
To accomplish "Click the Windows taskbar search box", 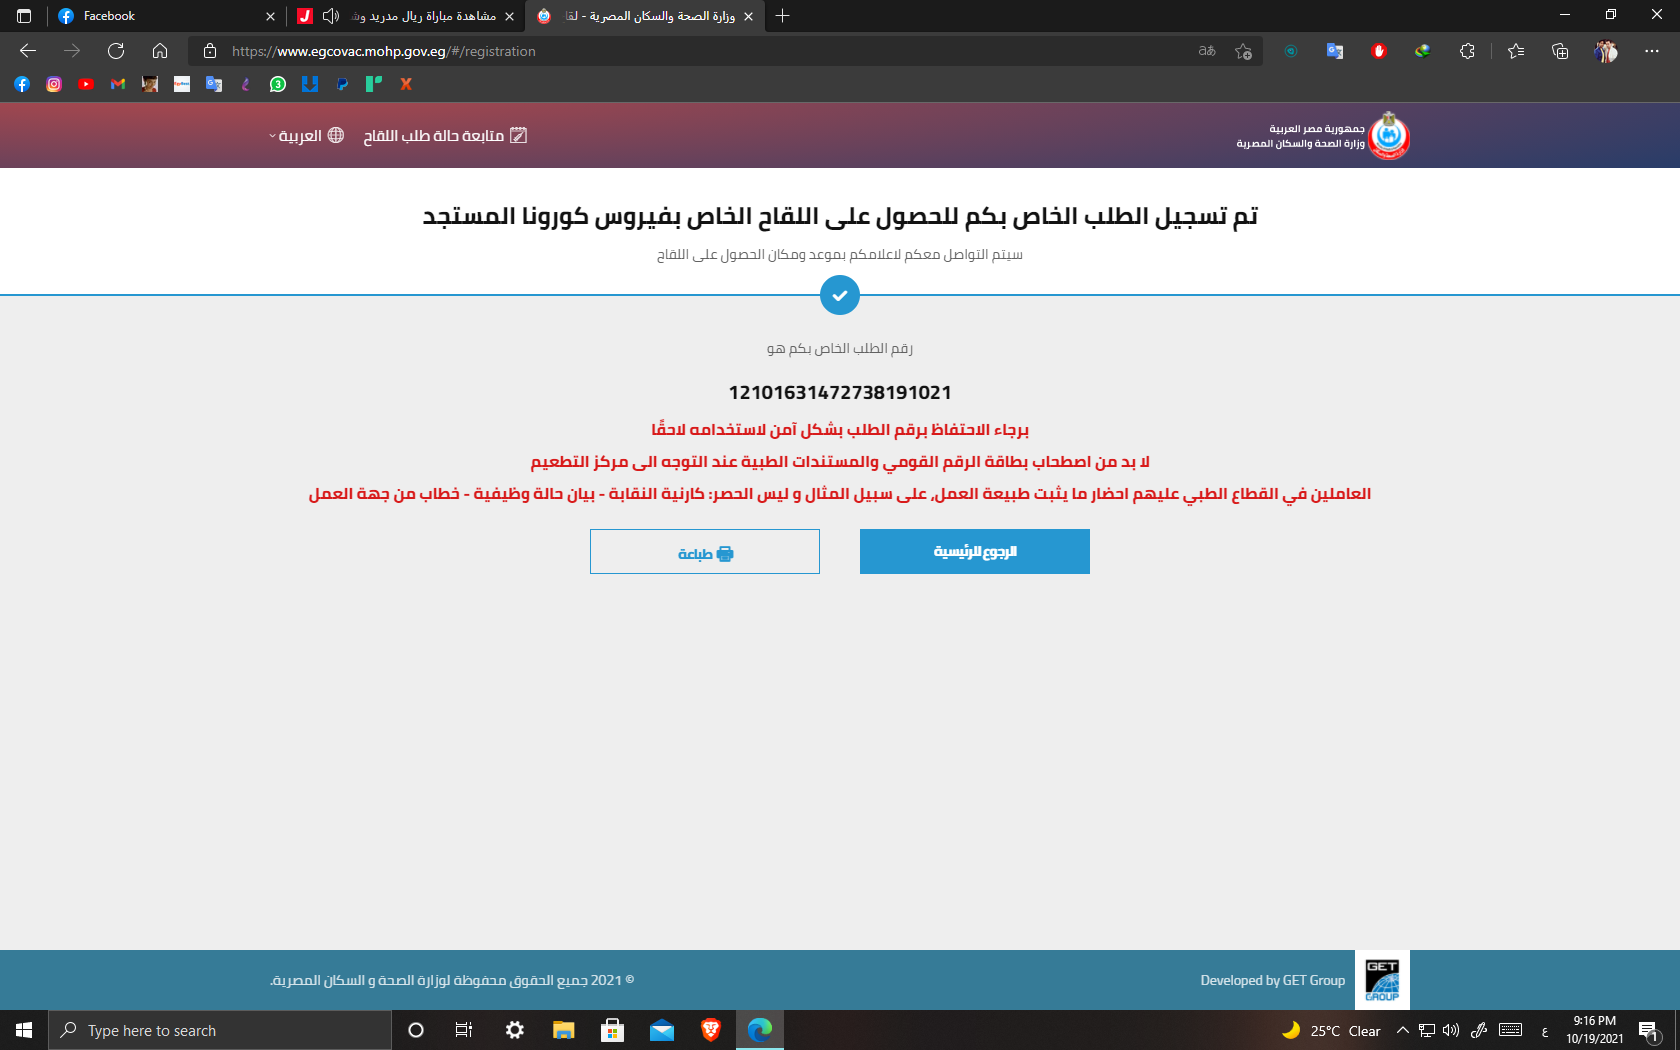I will point(220,1030).
